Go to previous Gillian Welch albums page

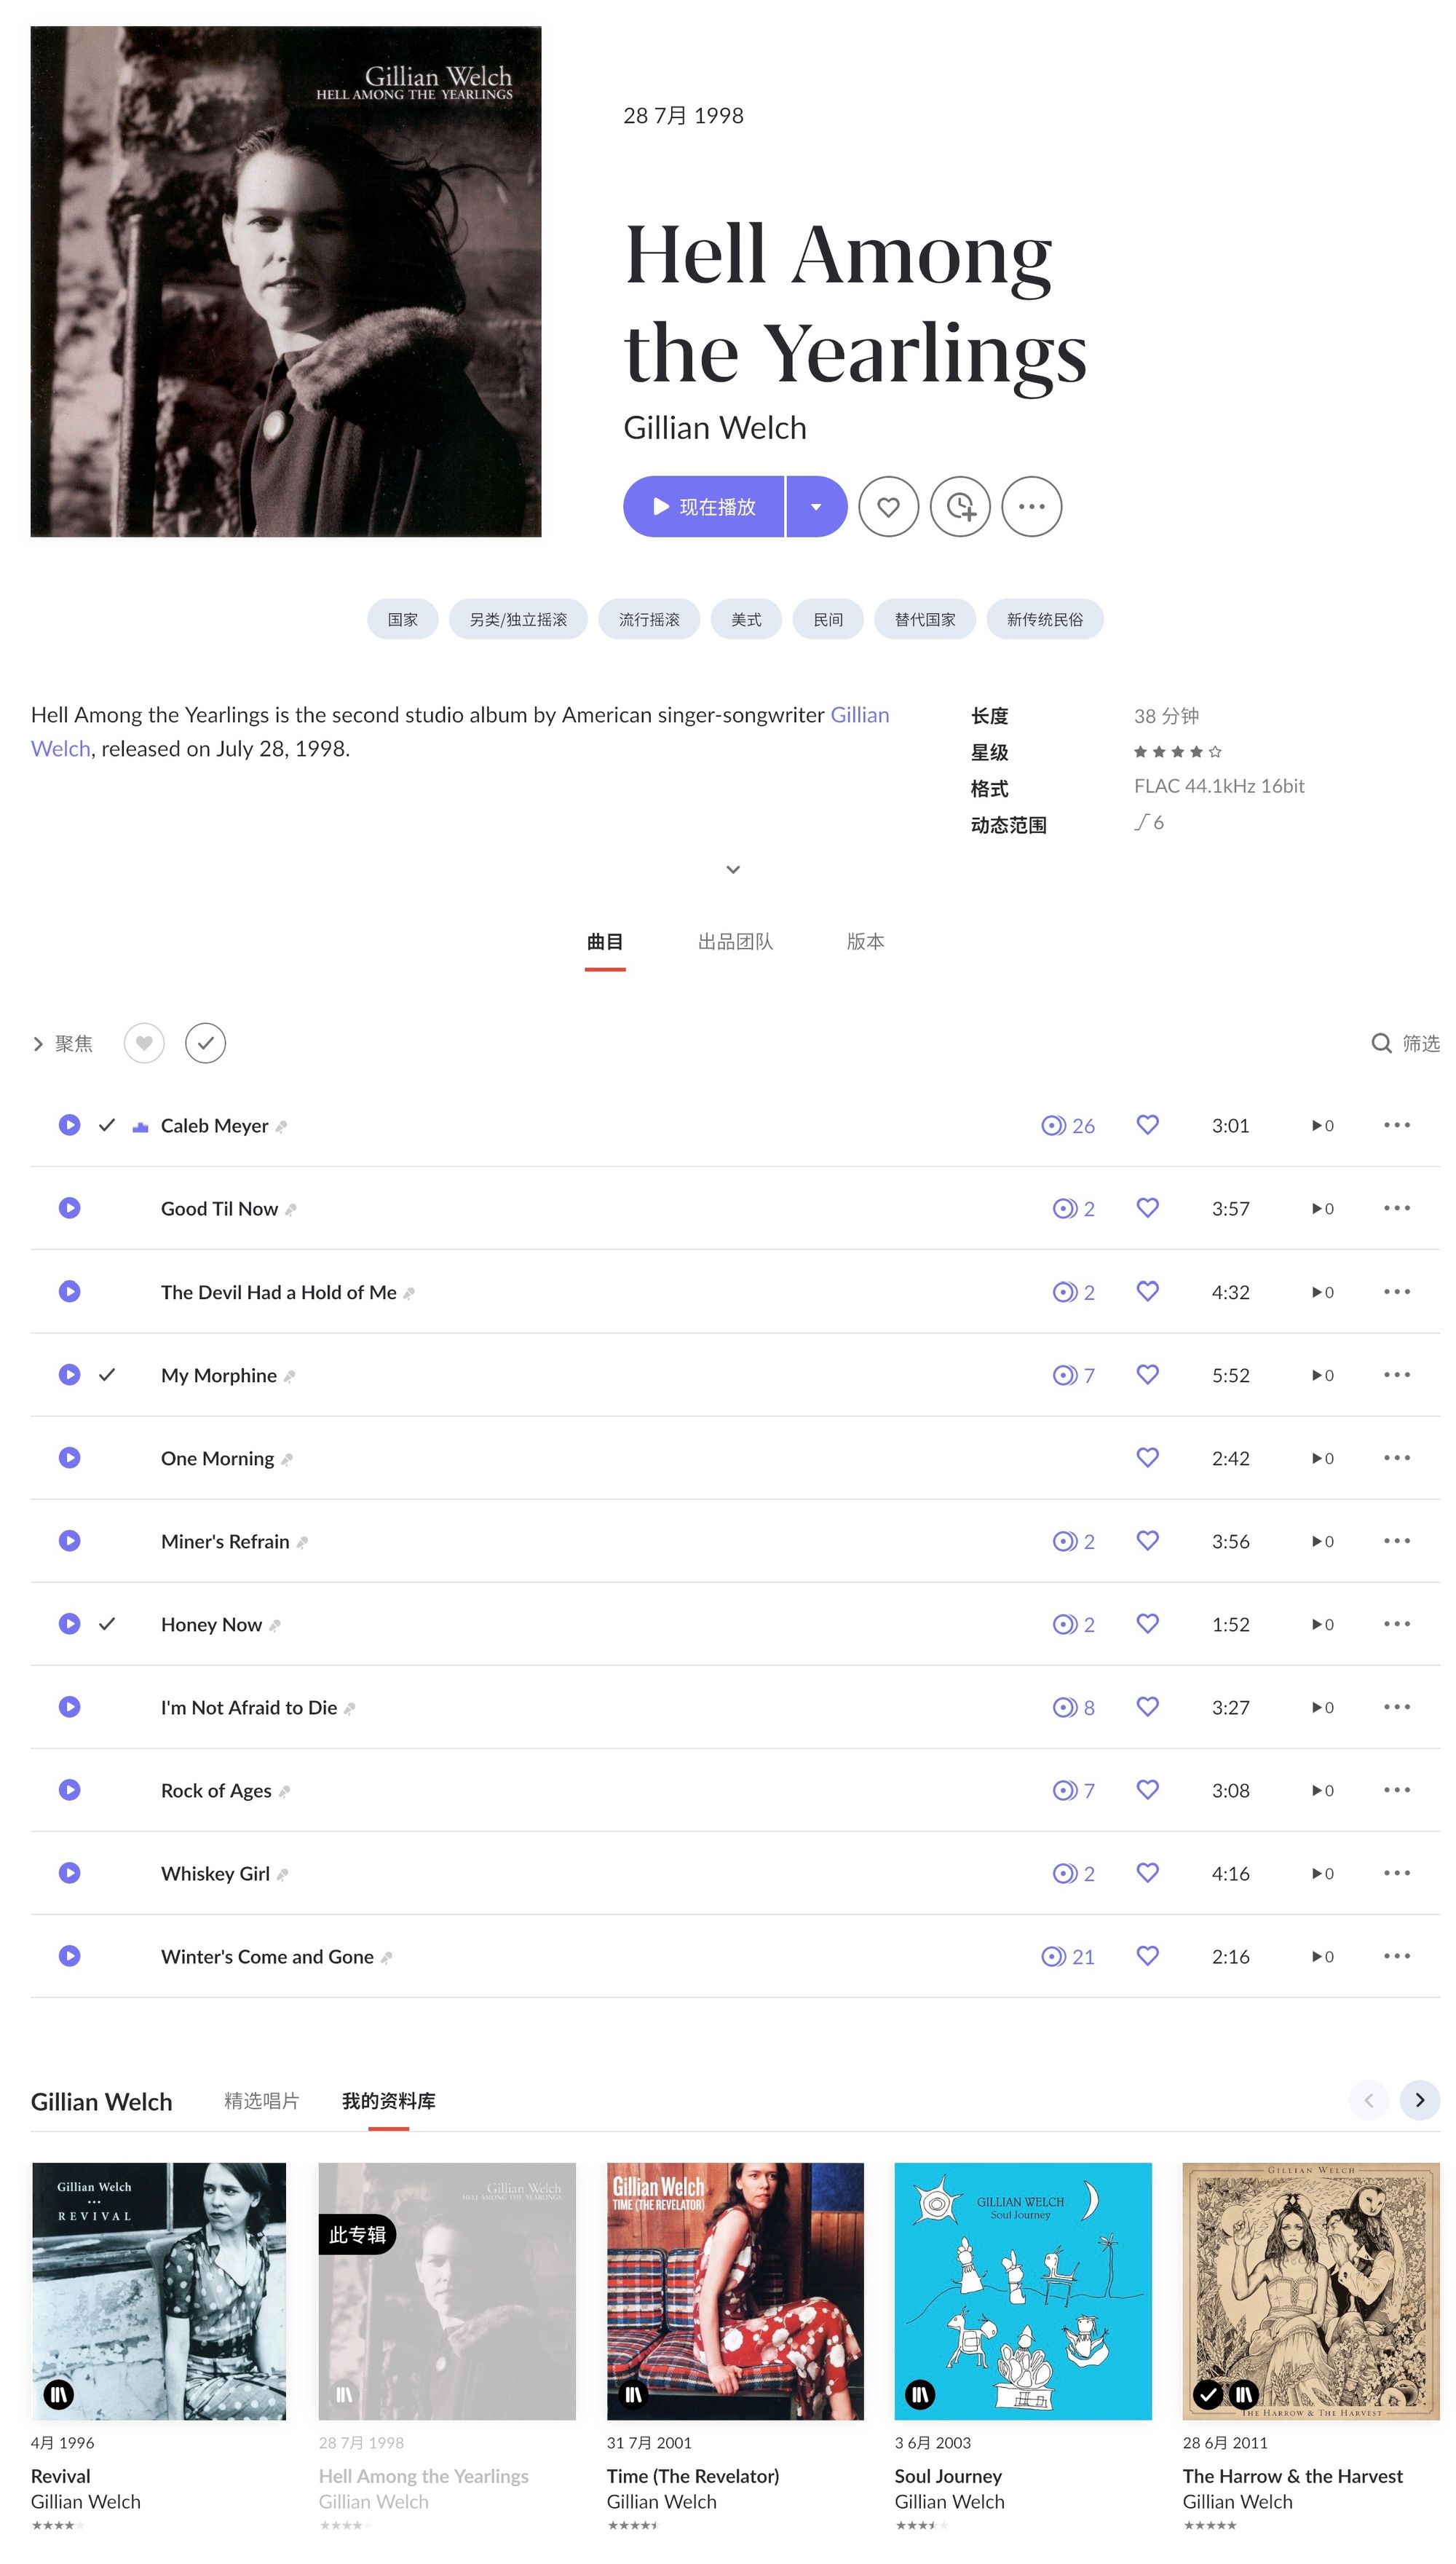coord(1368,2100)
